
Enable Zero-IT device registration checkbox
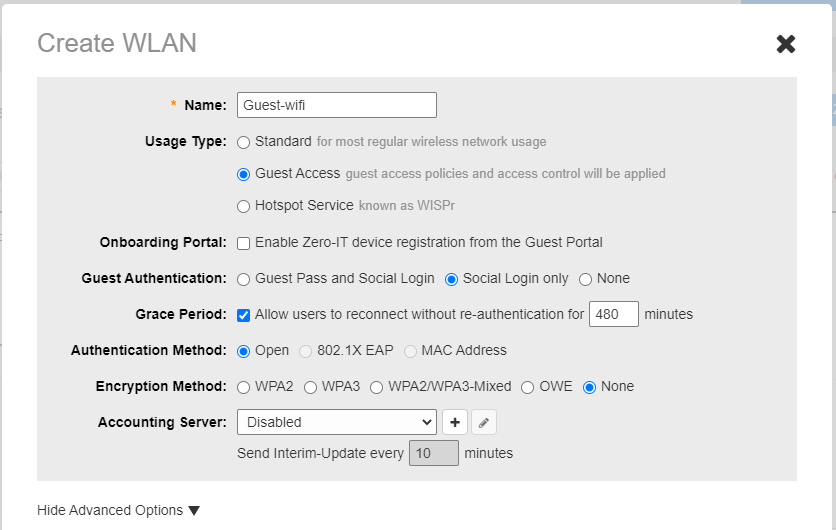click(x=244, y=243)
